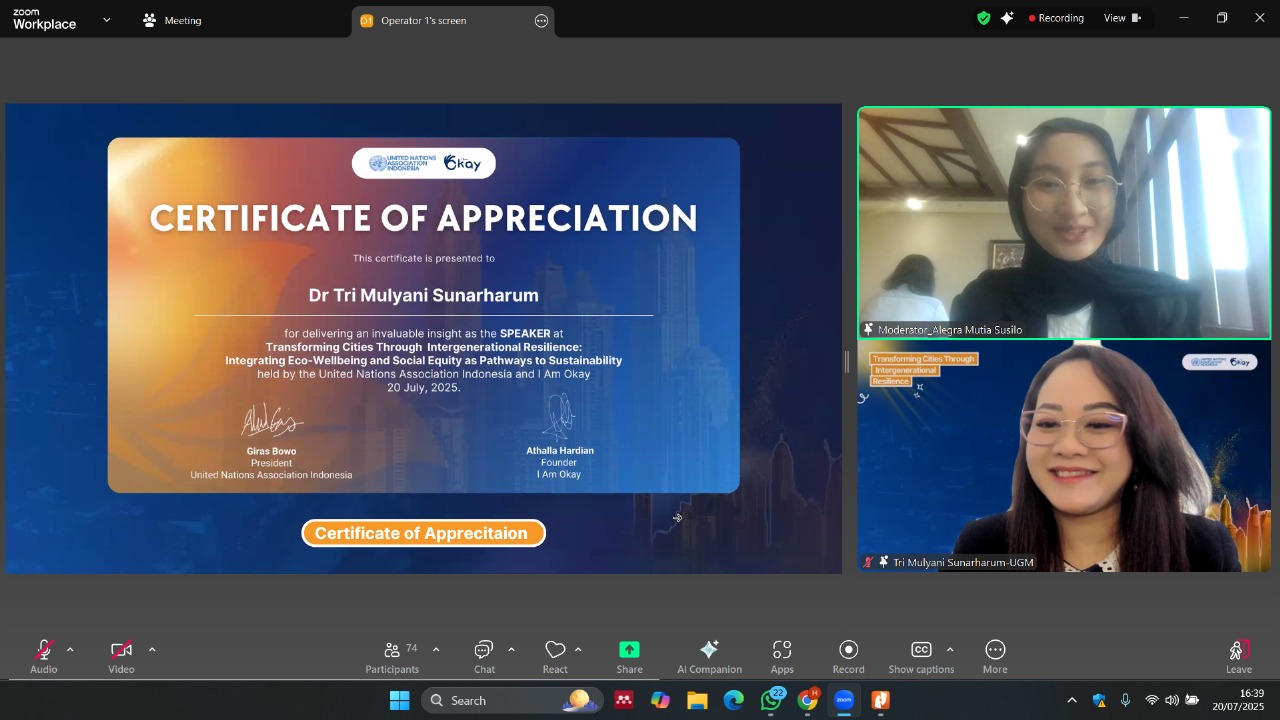The height and width of the screenshot is (720, 1280).
Task: Click the microphone tray icon
Action: [1125, 700]
